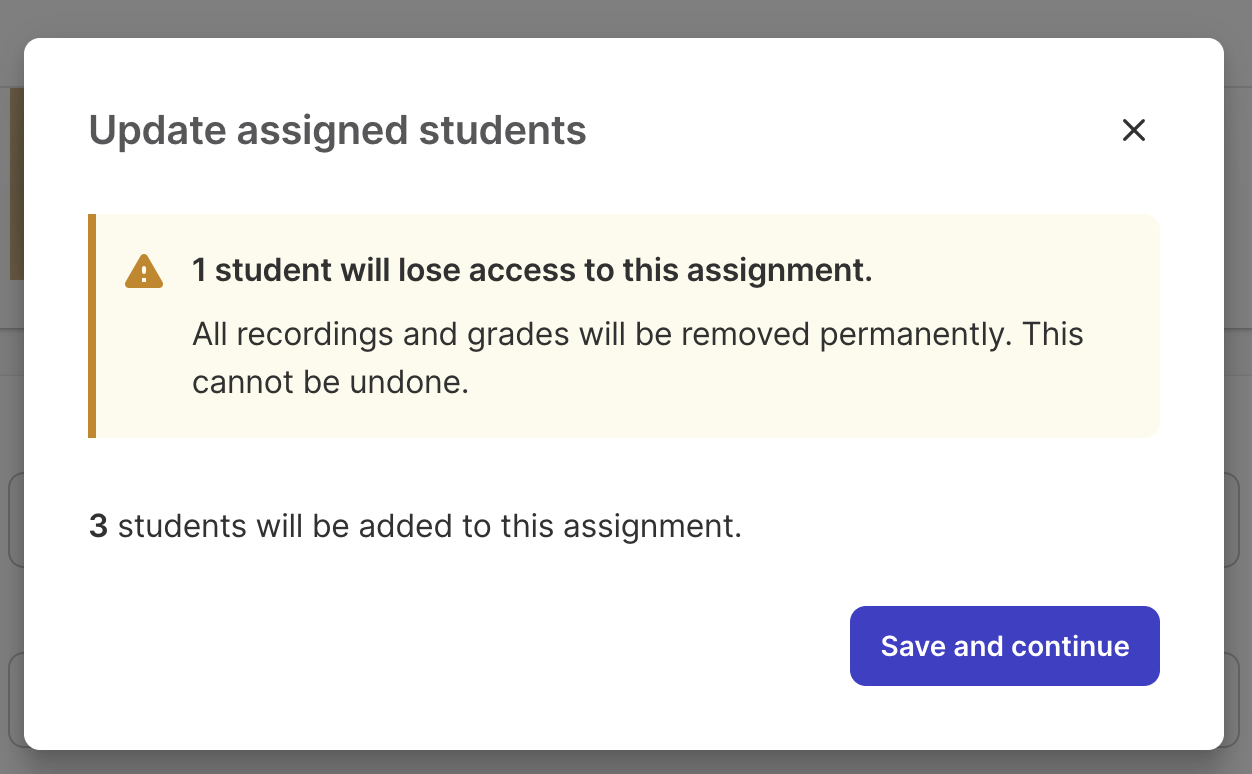
Task: Click the partially hidden field left of the dialog
Action: tap(16, 520)
